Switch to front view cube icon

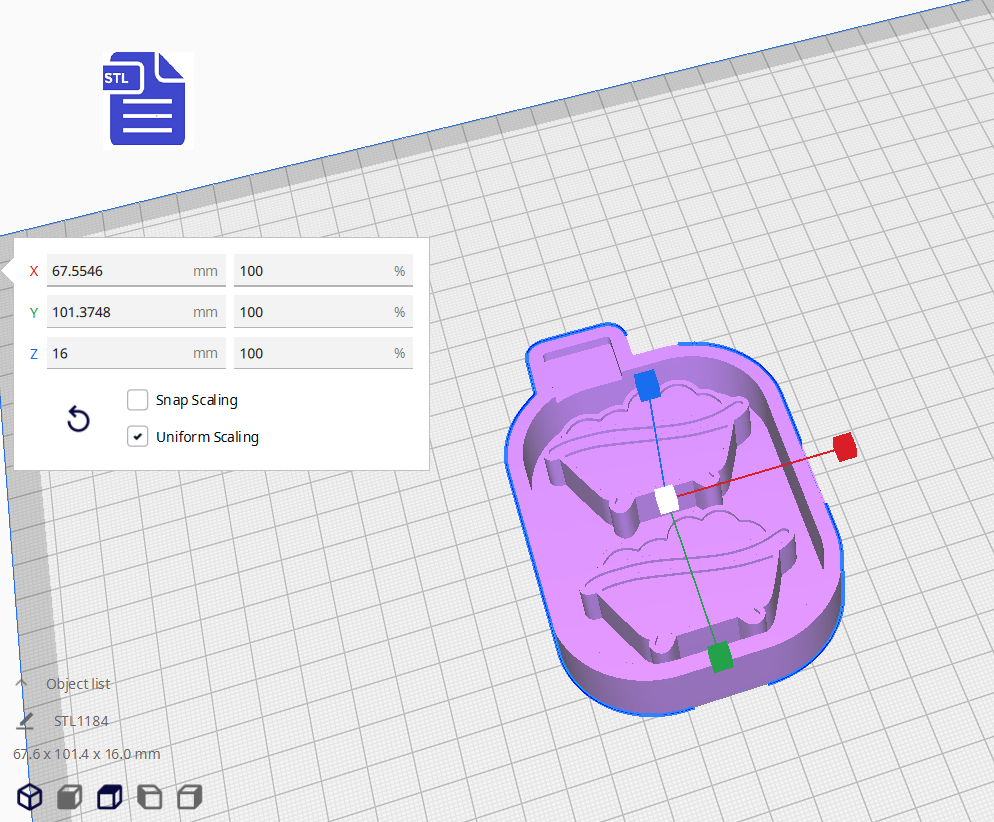[x=69, y=797]
